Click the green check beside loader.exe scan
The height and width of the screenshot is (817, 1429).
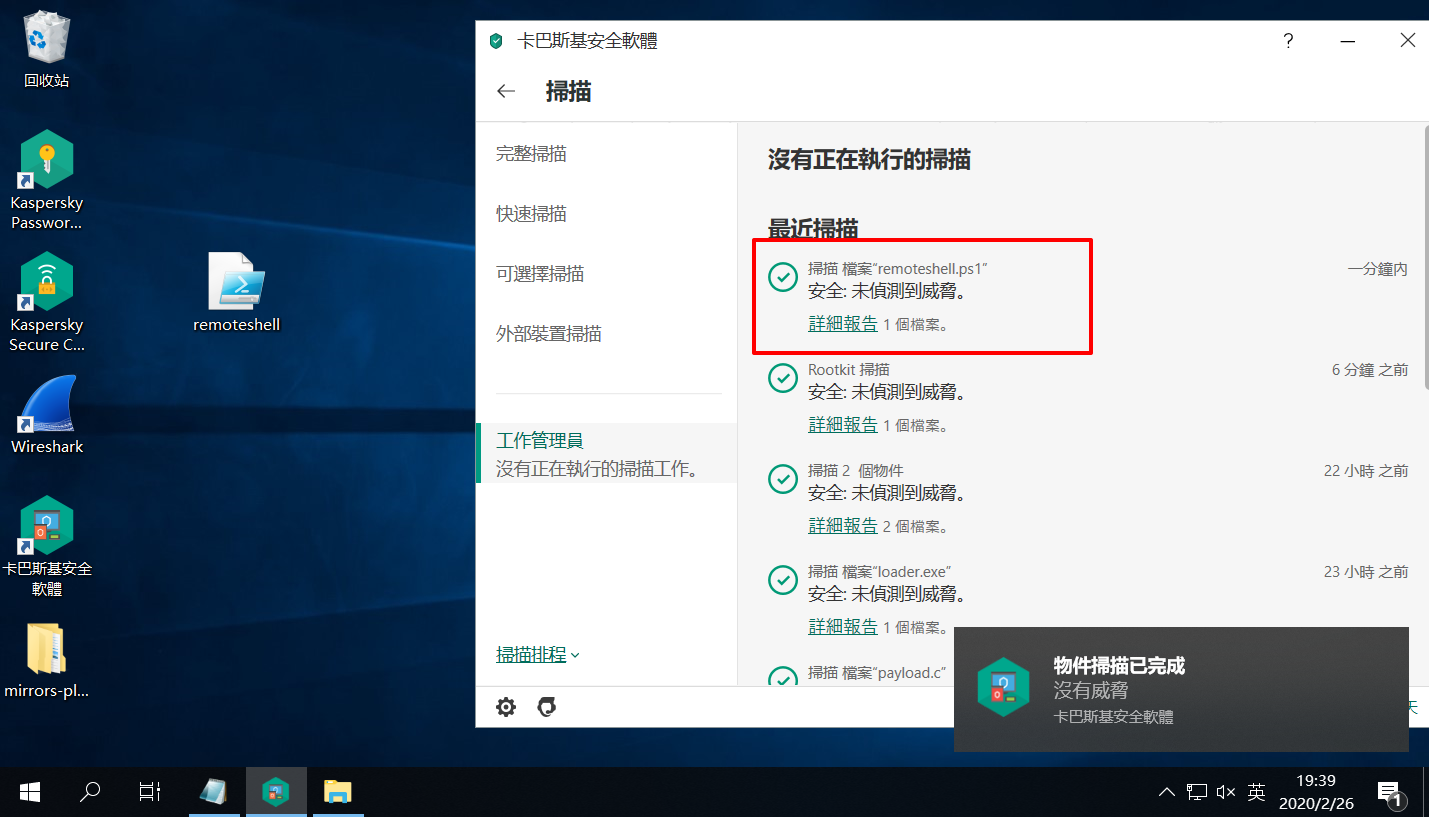pos(783,580)
